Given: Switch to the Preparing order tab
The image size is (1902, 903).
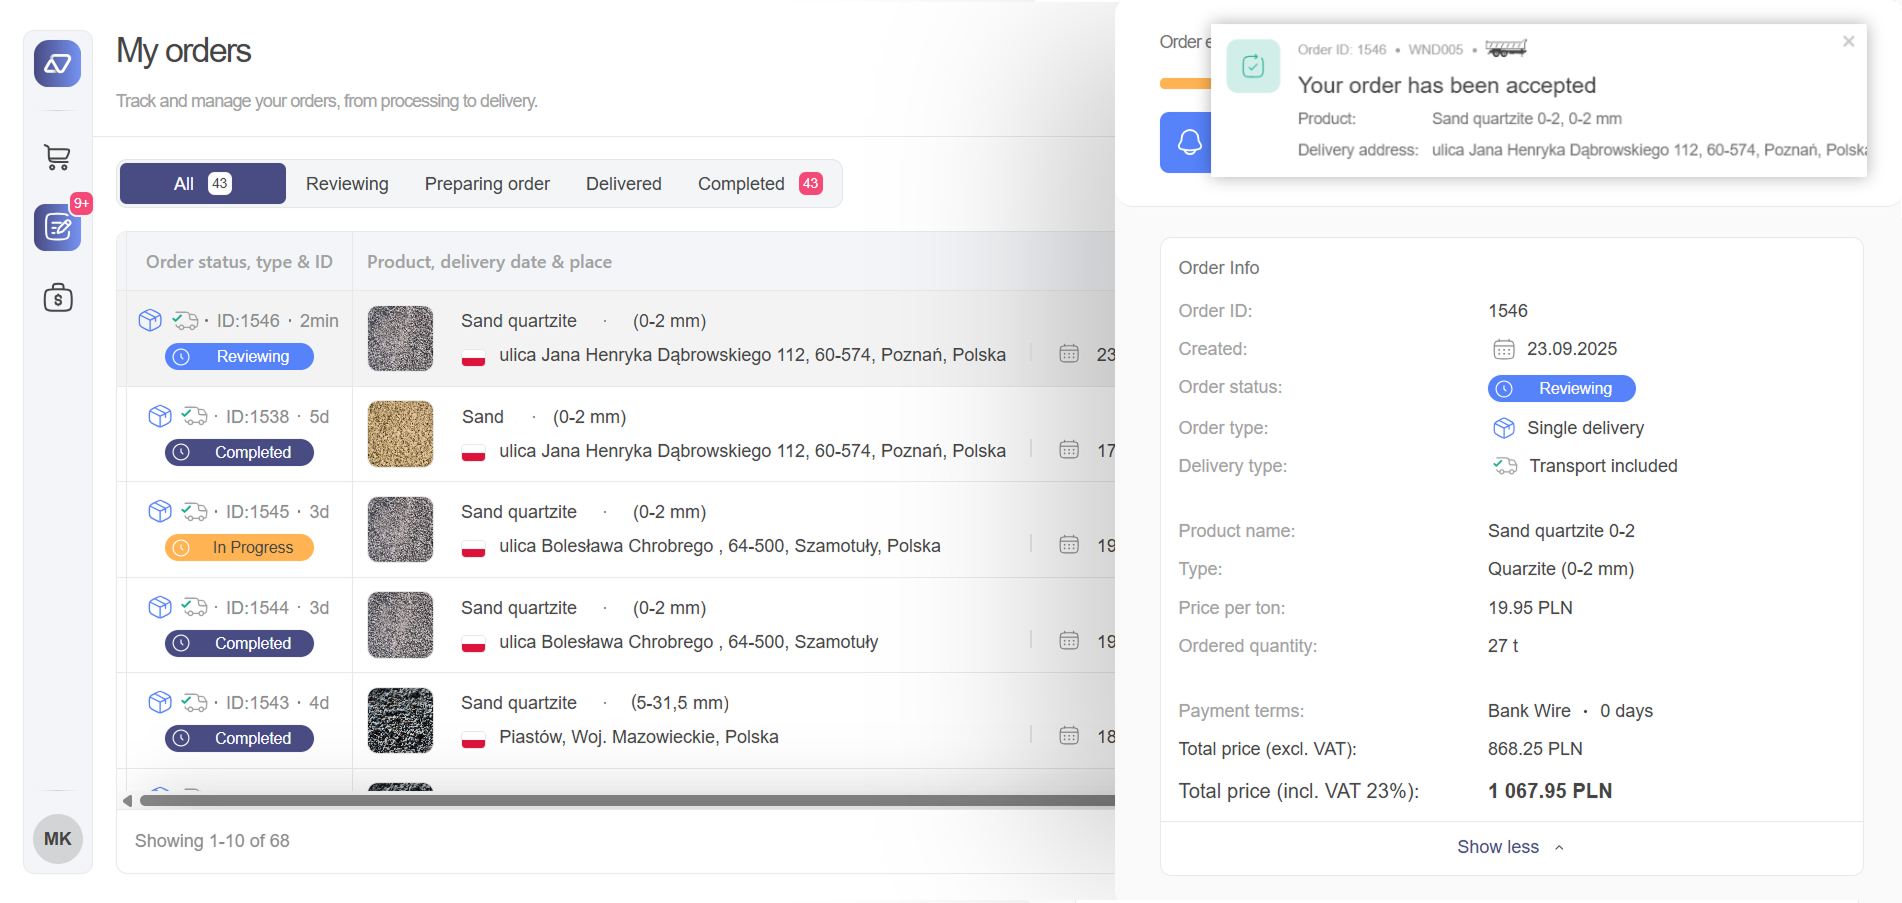Looking at the screenshot, I should pyautogui.click(x=487, y=184).
